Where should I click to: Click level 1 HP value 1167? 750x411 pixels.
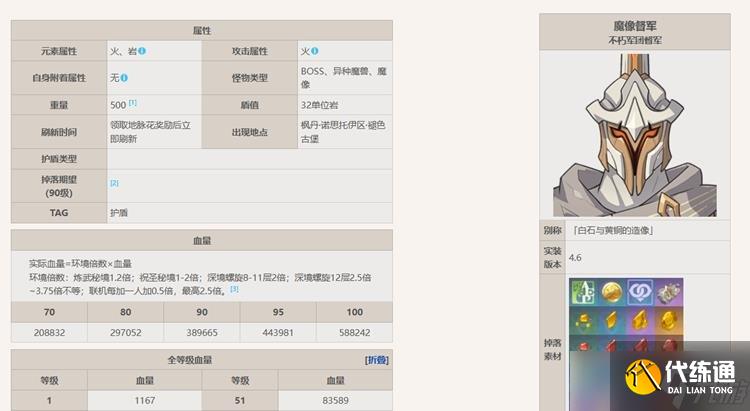point(144,400)
